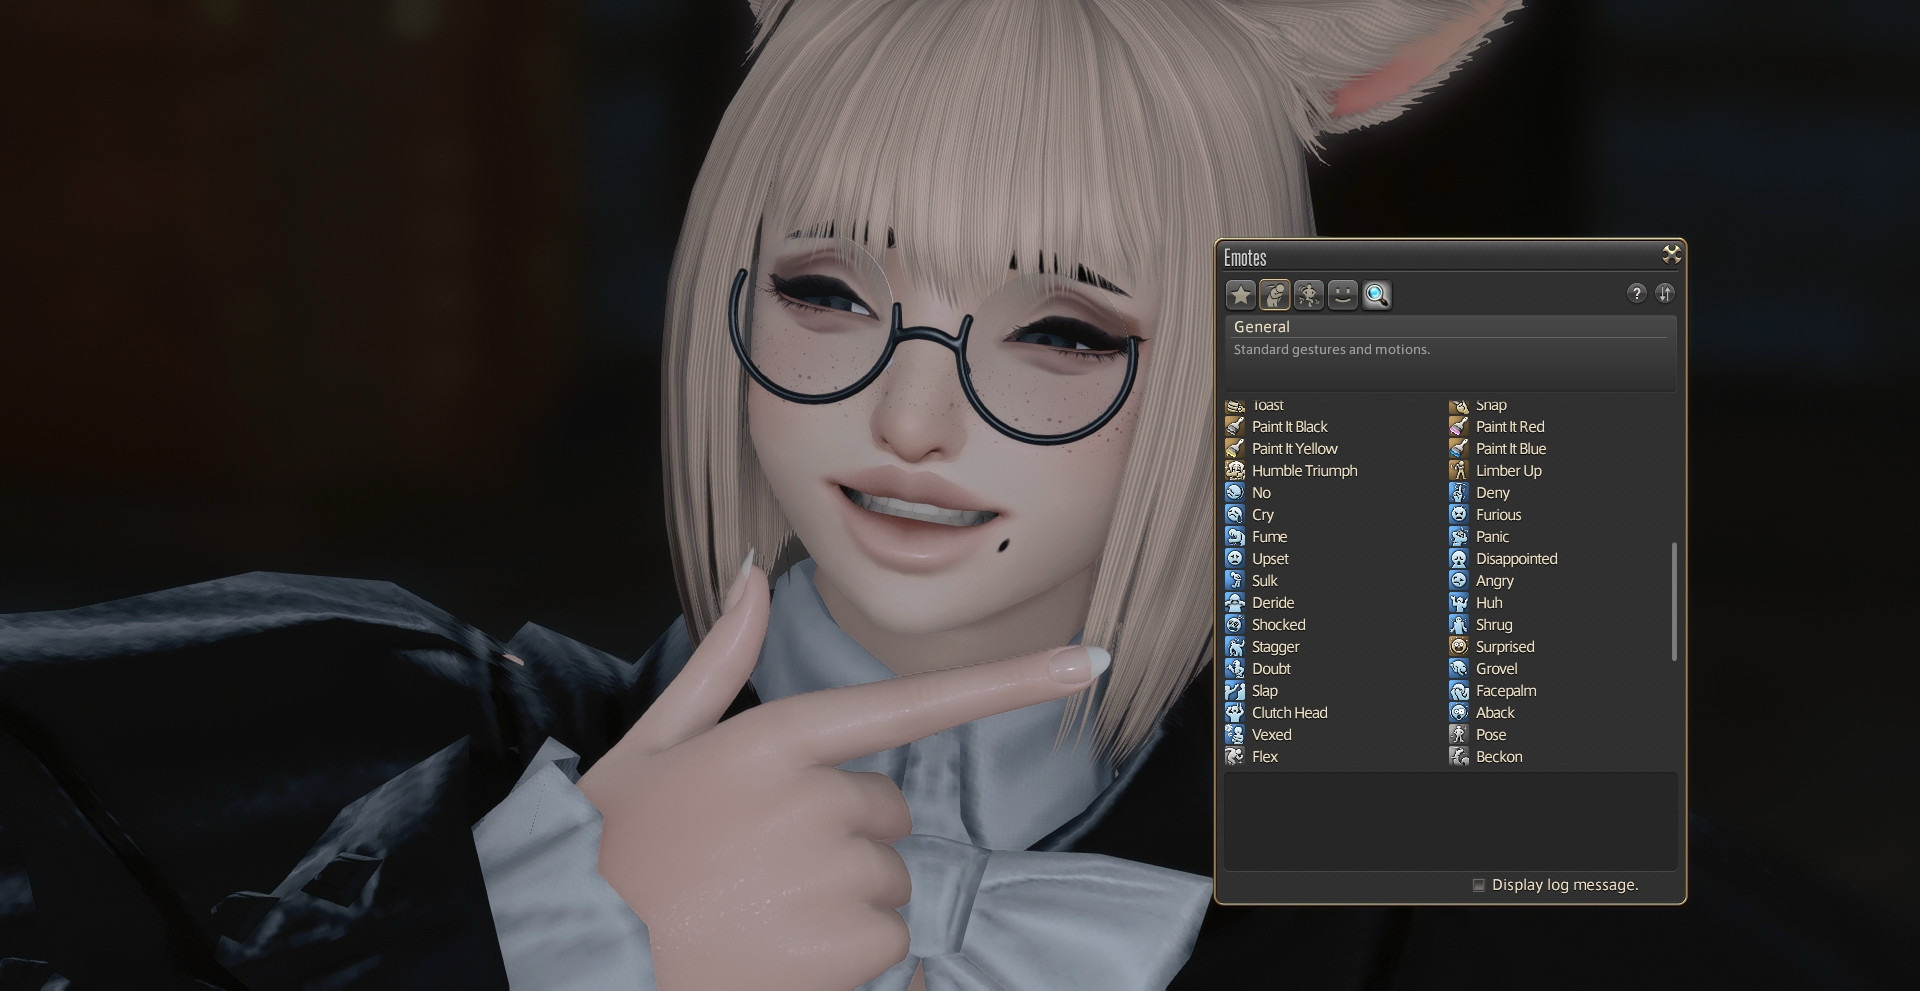Click the emote list scrollbar thumb
This screenshot has width=1920, height=991.
point(1674,601)
